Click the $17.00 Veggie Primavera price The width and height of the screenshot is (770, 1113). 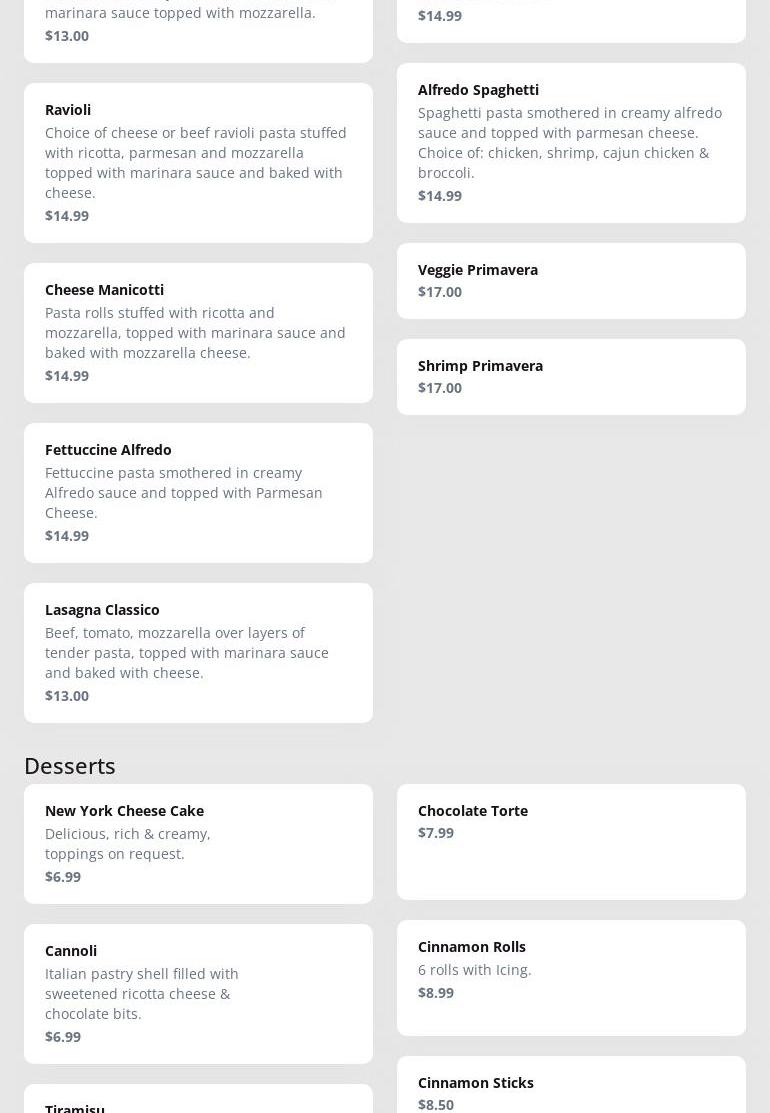pyautogui.click(x=440, y=292)
